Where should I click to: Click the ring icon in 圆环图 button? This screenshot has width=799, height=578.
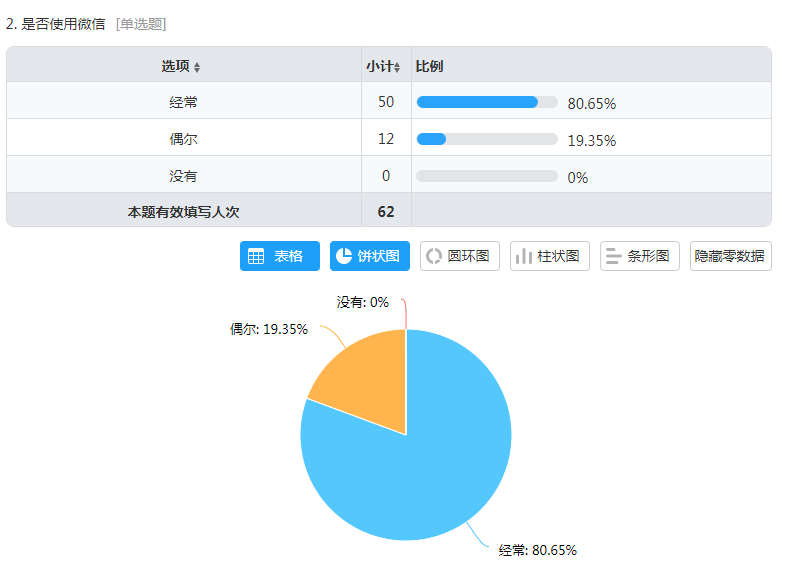click(434, 256)
